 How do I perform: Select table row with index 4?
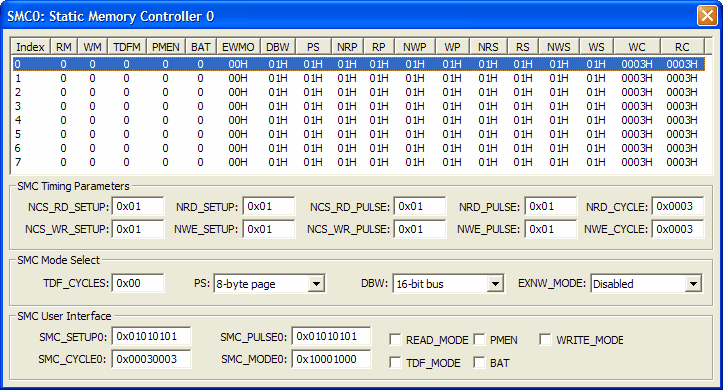(x=359, y=120)
